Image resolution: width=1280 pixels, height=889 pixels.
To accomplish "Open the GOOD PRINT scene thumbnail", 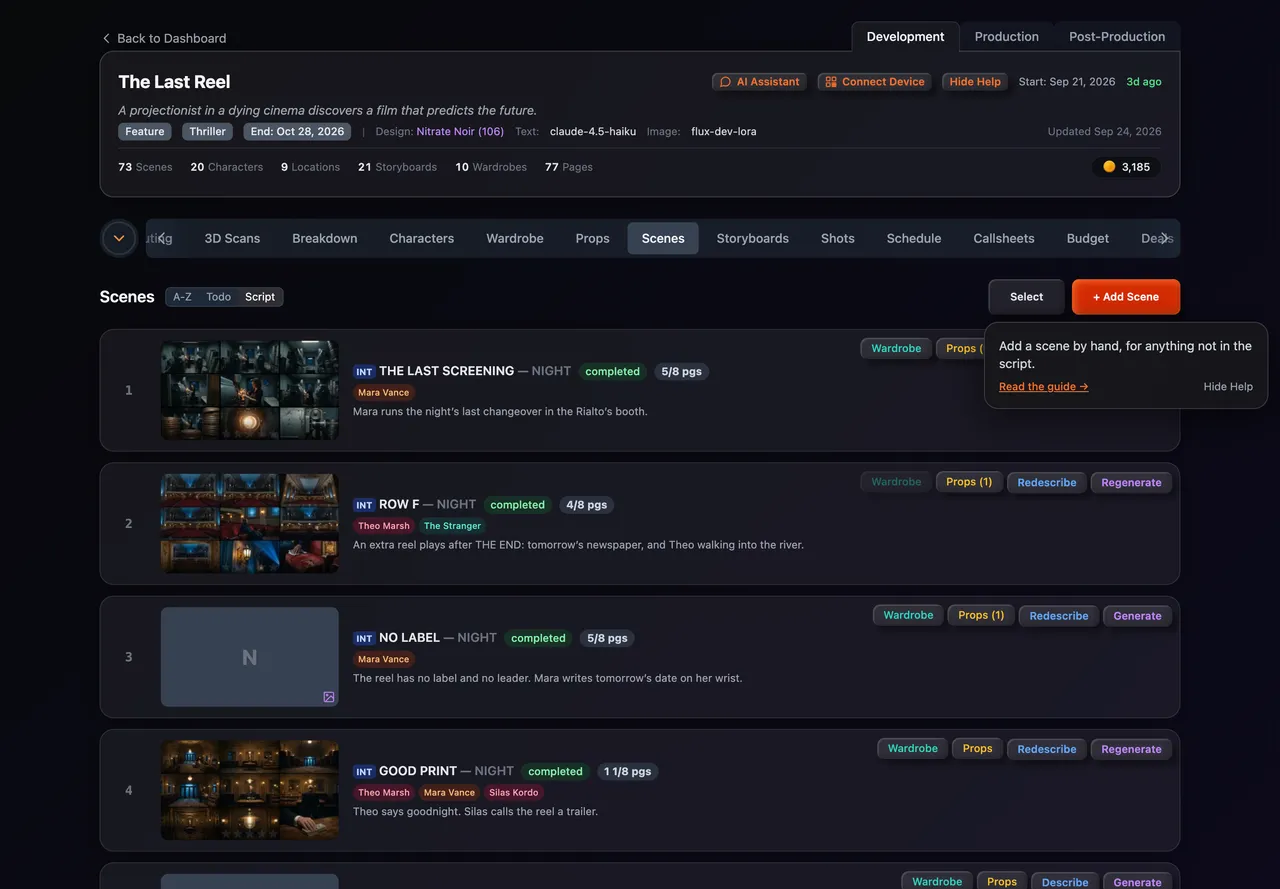I will (250, 790).
